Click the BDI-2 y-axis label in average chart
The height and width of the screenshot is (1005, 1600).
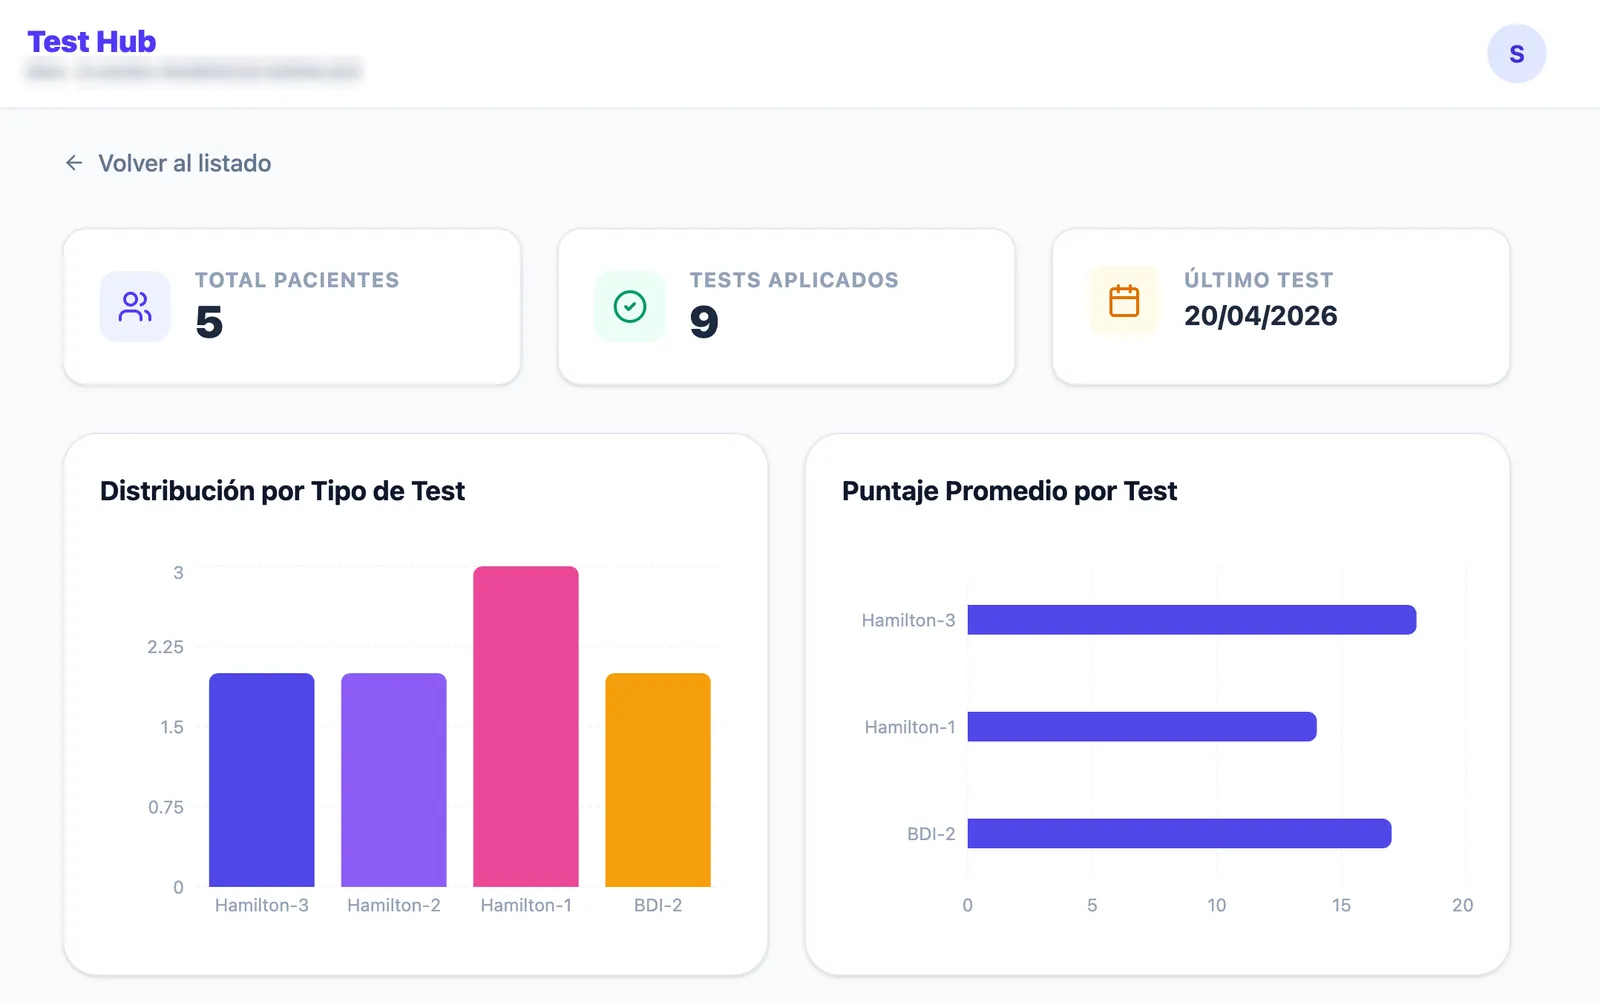pos(931,834)
